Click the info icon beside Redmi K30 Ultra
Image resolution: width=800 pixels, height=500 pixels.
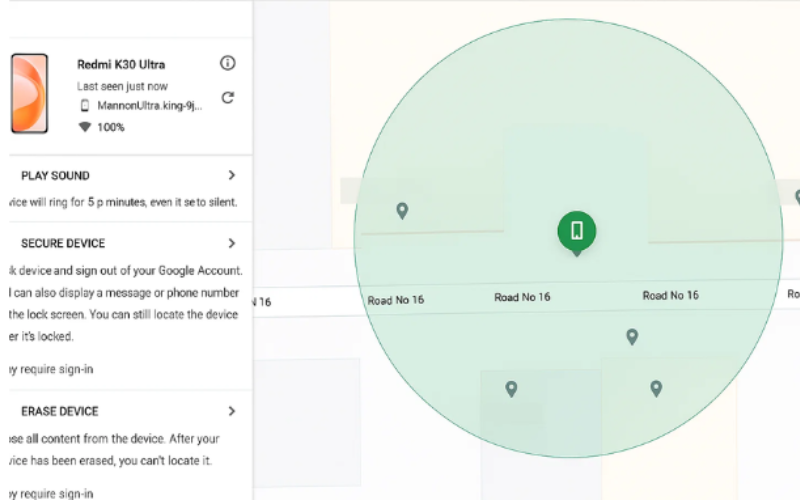[228, 63]
